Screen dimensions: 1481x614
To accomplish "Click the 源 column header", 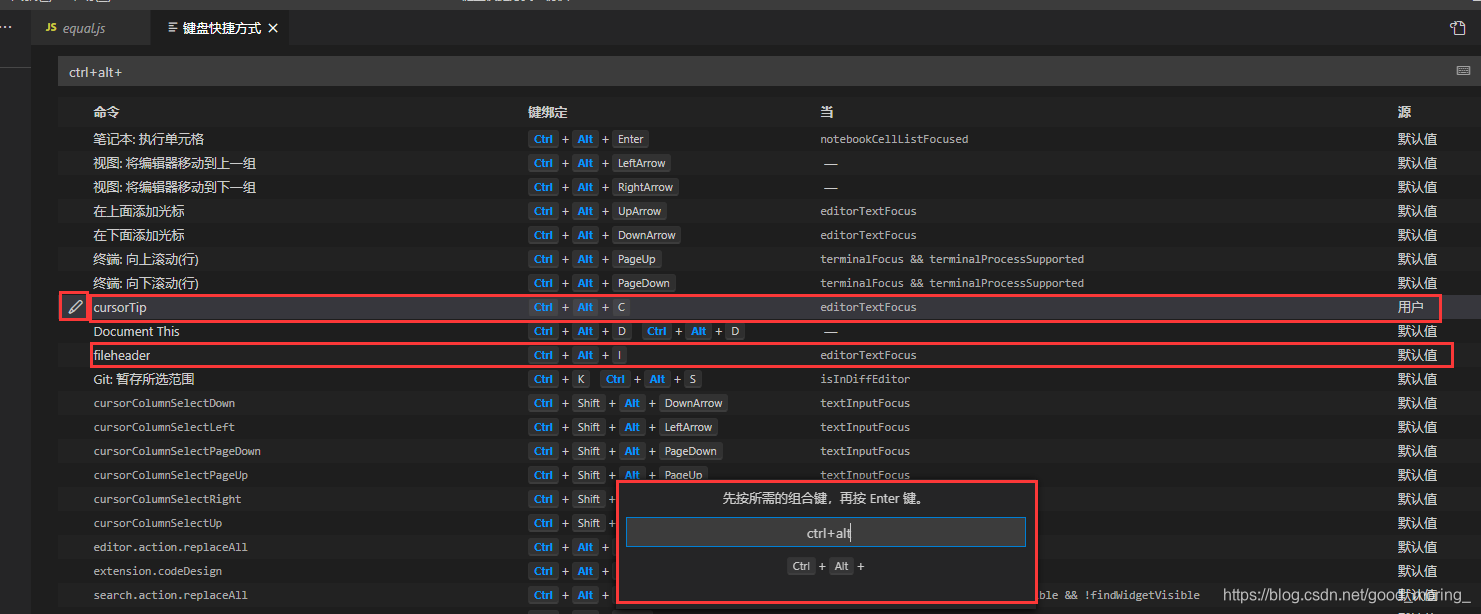I will [x=1405, y=112].
